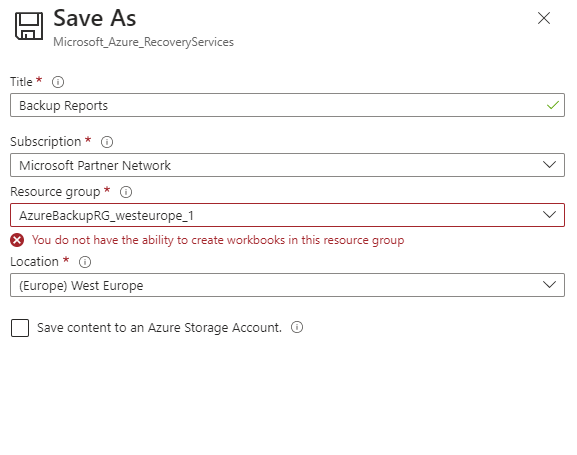This screenshot has height=455, width=577.
Task: Click AzureBackupRG_westeurope_1 resource group box
Action: click(x=287, y=215)
